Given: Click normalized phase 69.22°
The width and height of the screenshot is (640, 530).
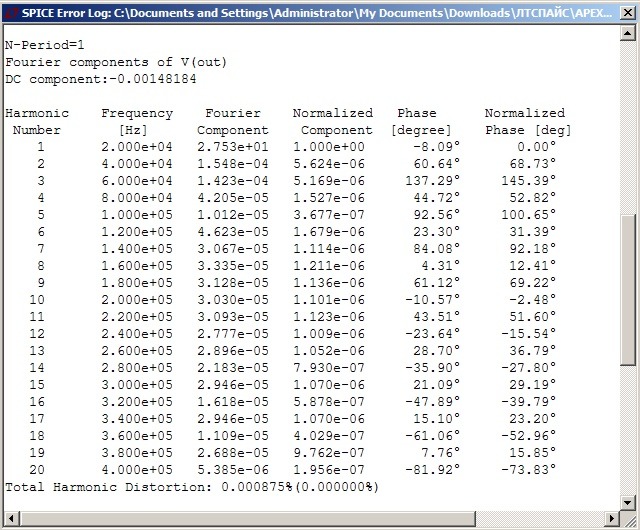Looking at the screenshot, I should [532, 283].
